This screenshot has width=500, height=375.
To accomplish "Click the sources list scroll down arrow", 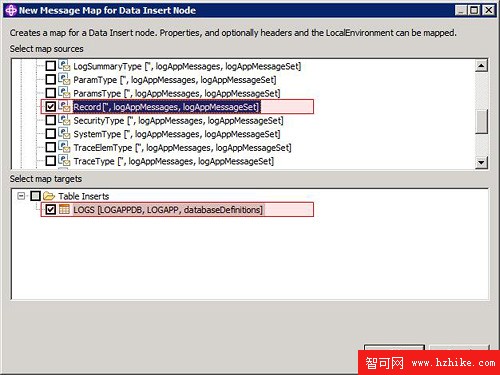I will [481, 163].
